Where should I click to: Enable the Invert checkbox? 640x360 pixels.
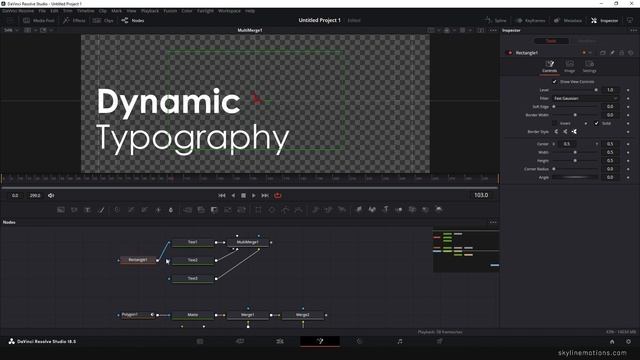pos(554,123)
